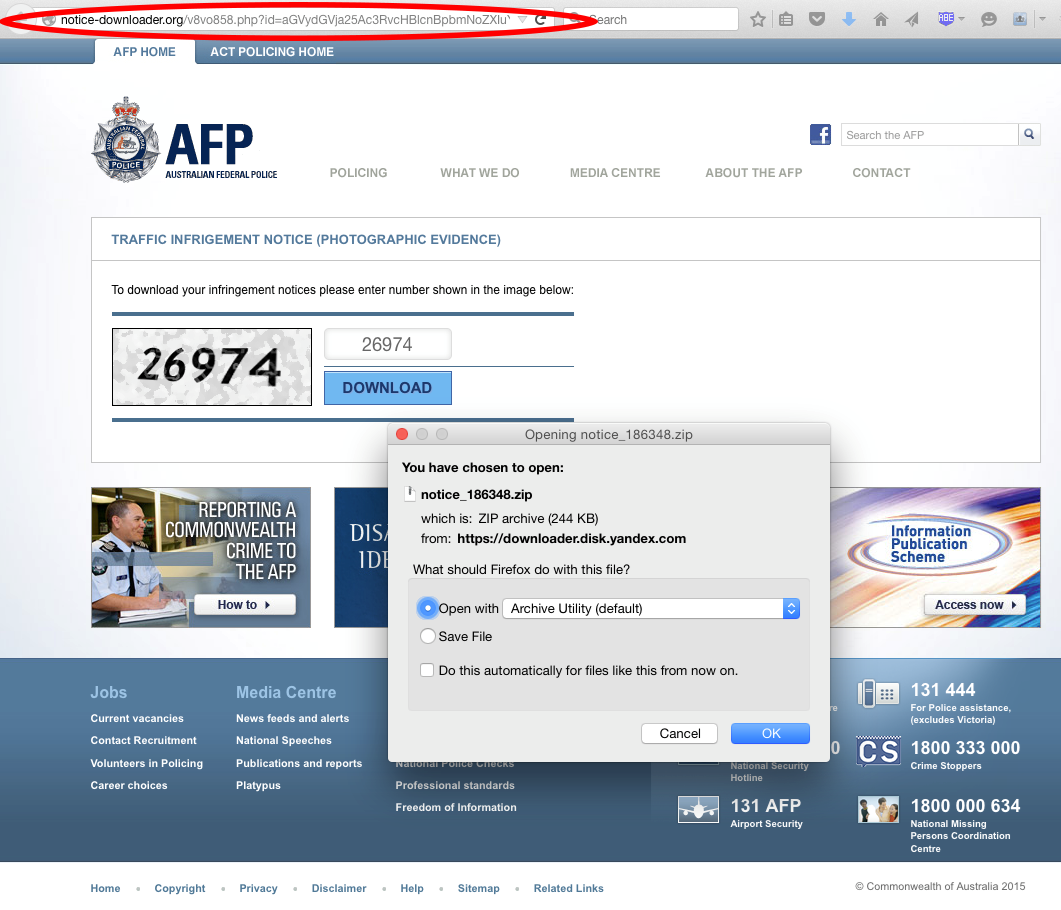This screenshot has height=910, width=1061.
Task: Open footer Sitemap link
Action: click(x=478, y=888)
